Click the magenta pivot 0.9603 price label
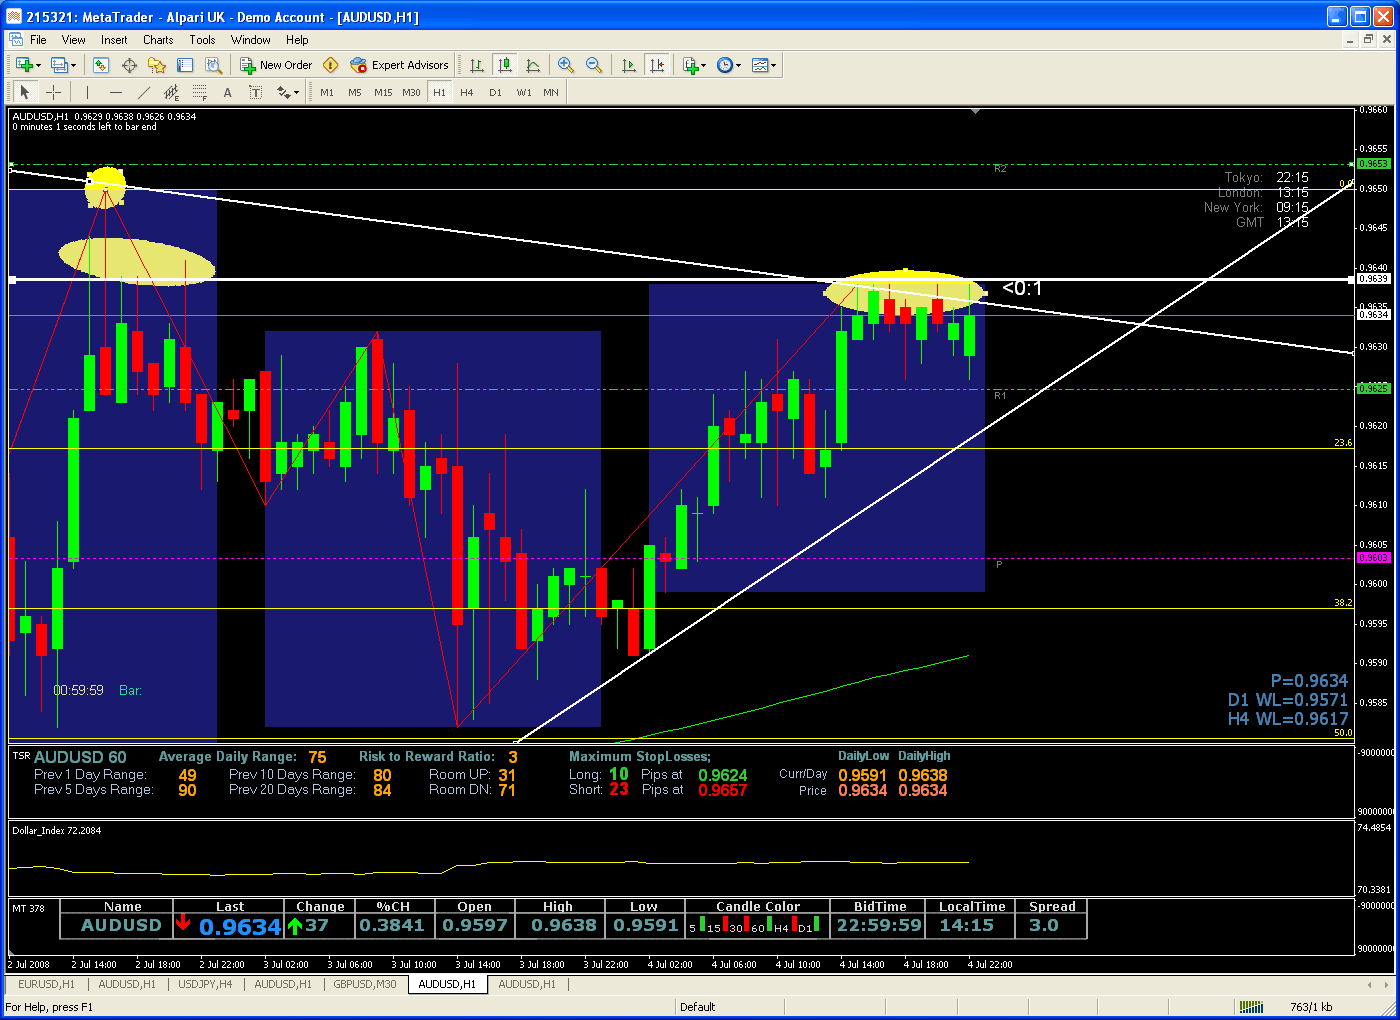The width and height of the screenshot is (1400, 1020). point(1373,557)
